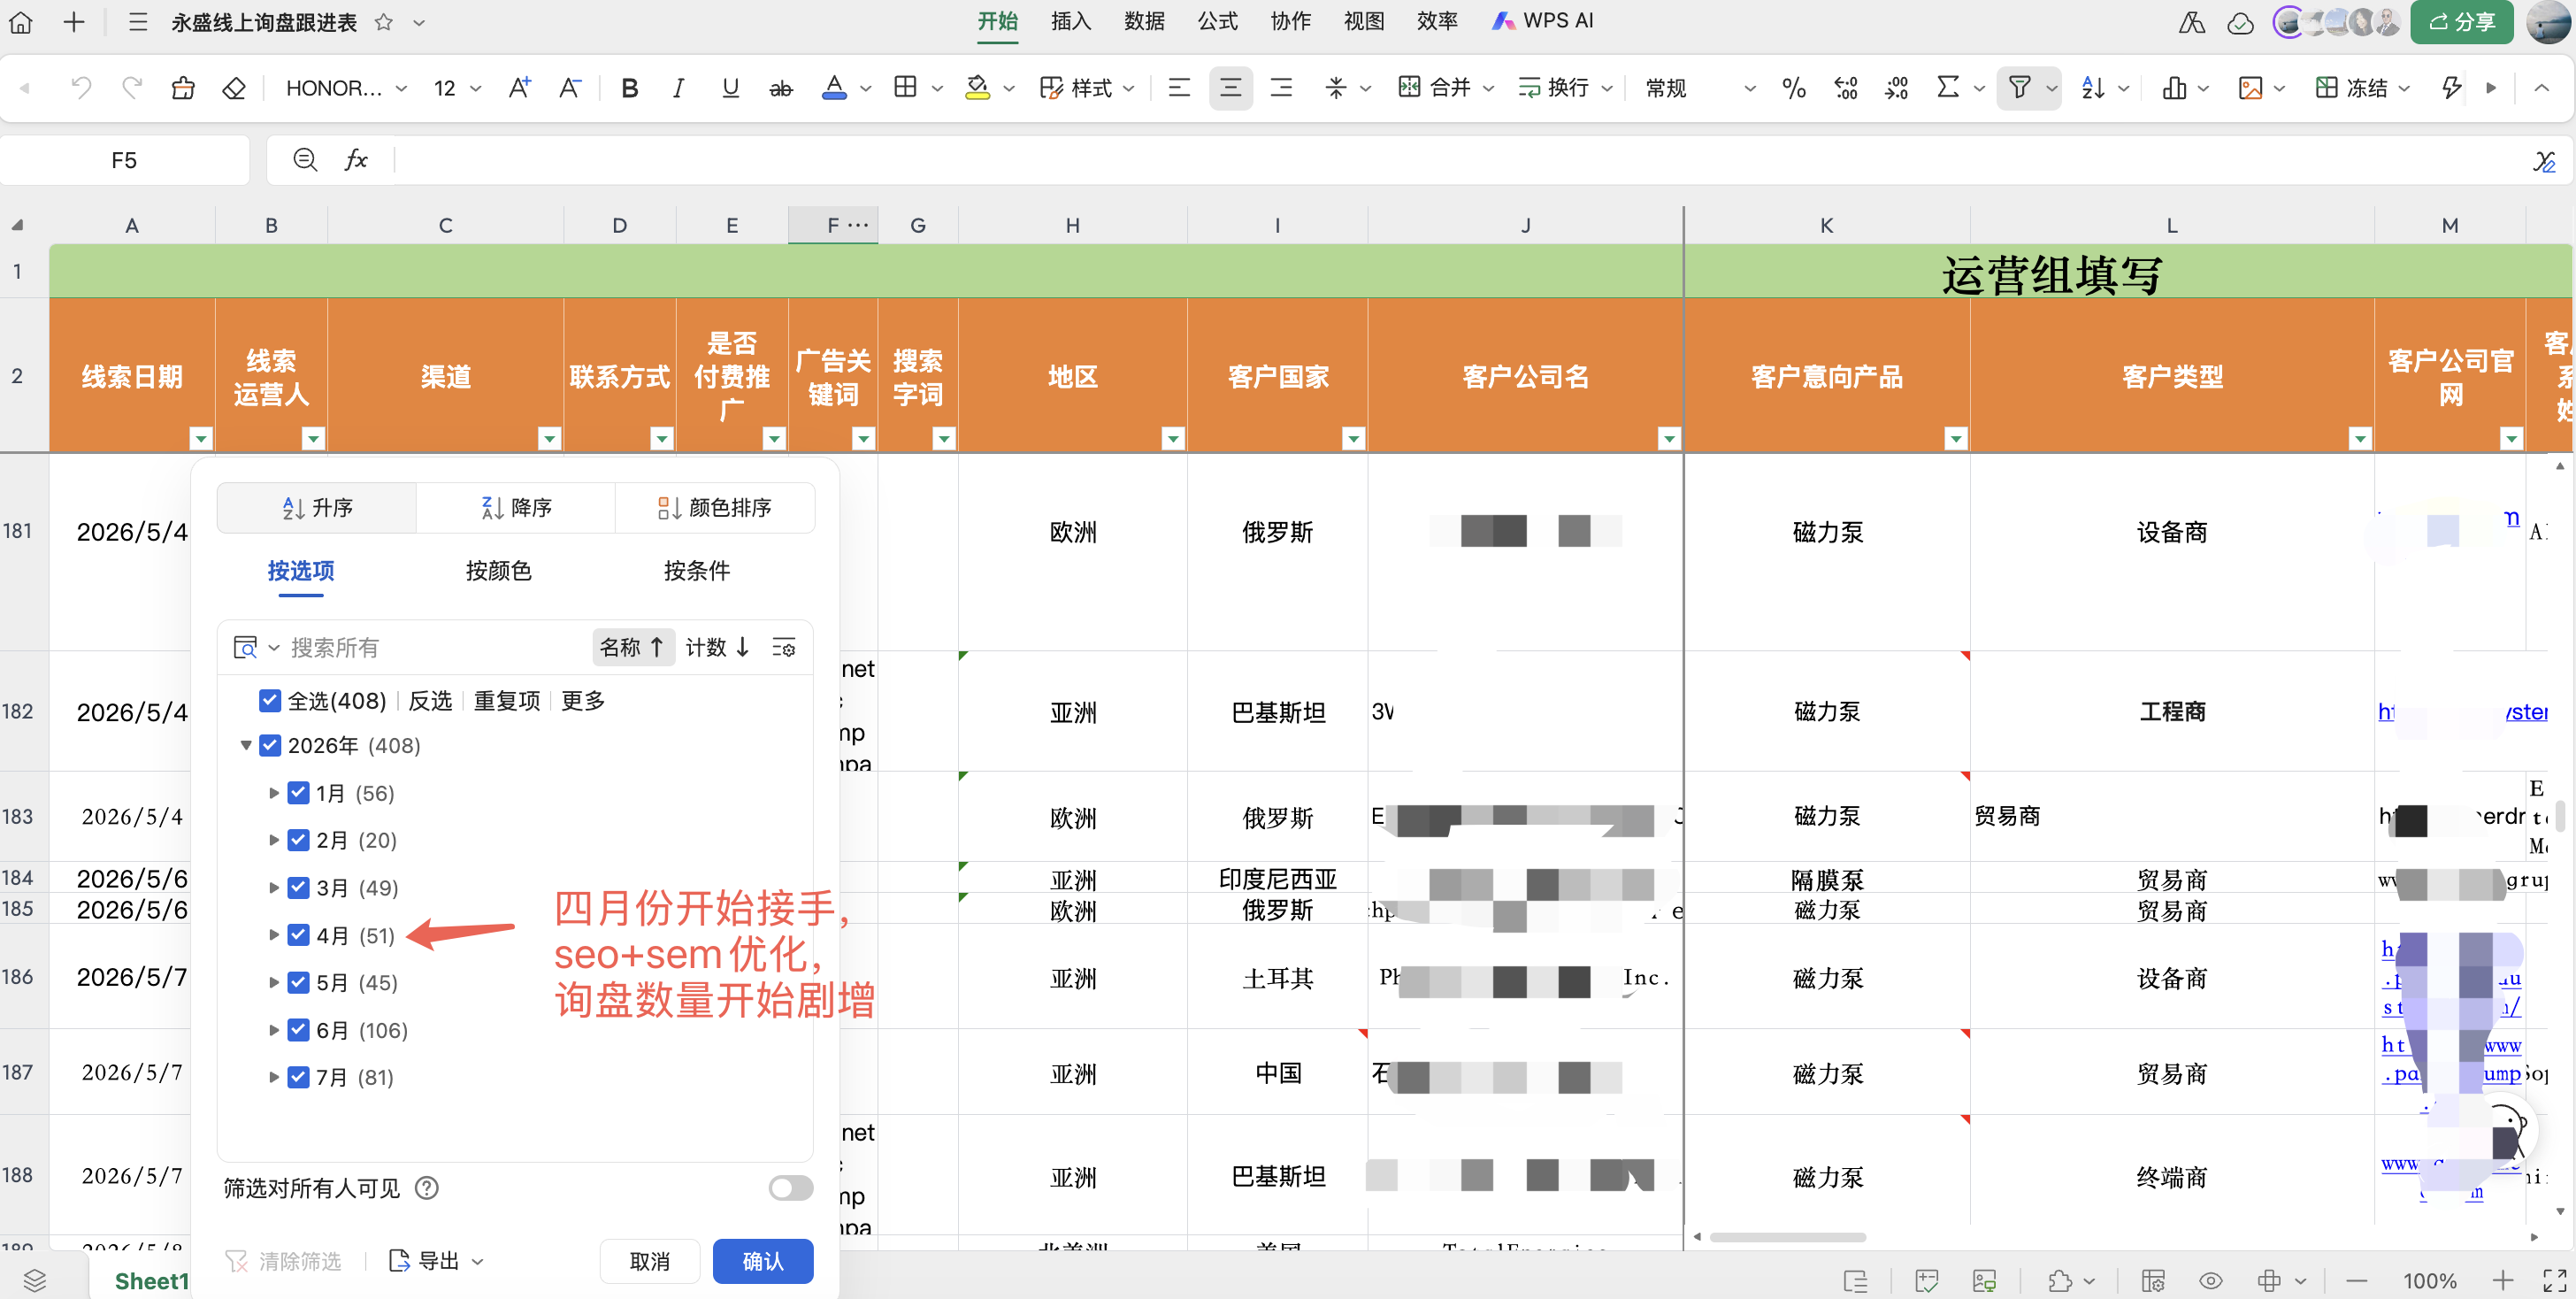Screen dimensions: 2576x1299
Task: Click 导出 export button
Action: click(436, 1261)
